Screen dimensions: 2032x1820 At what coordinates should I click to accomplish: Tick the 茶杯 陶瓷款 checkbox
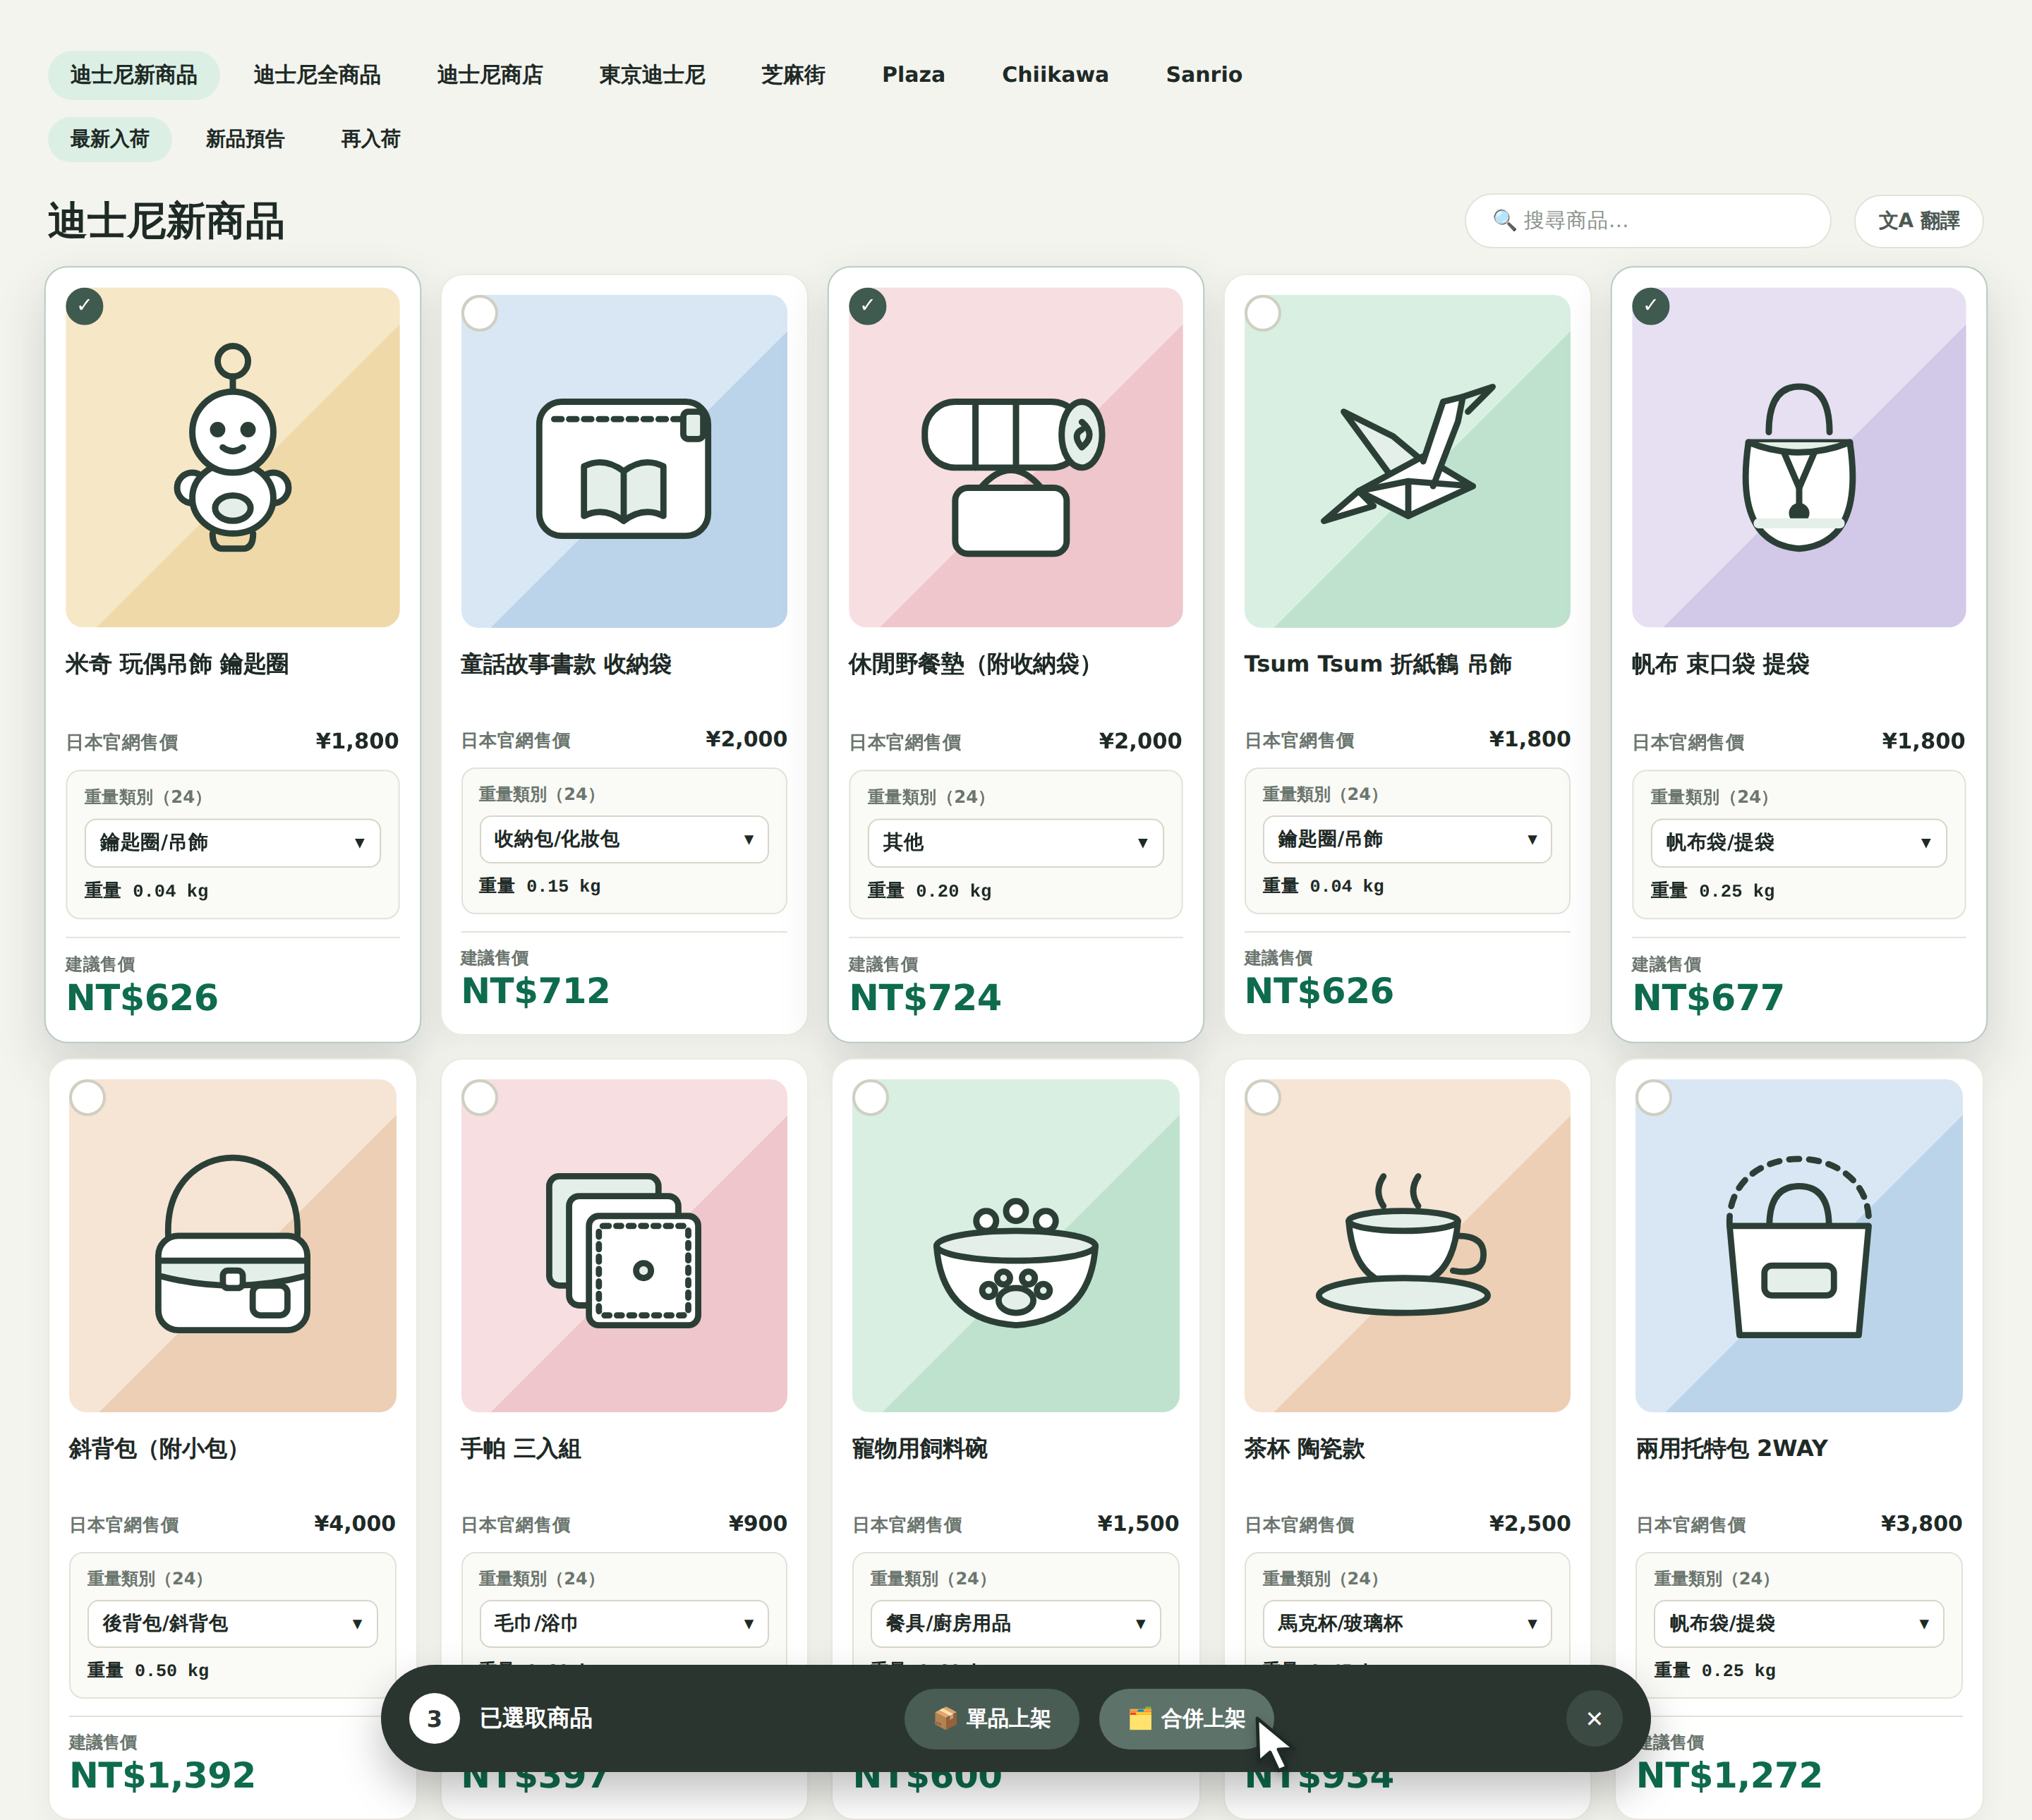pyautogui.click(x=1263, y=1097)
